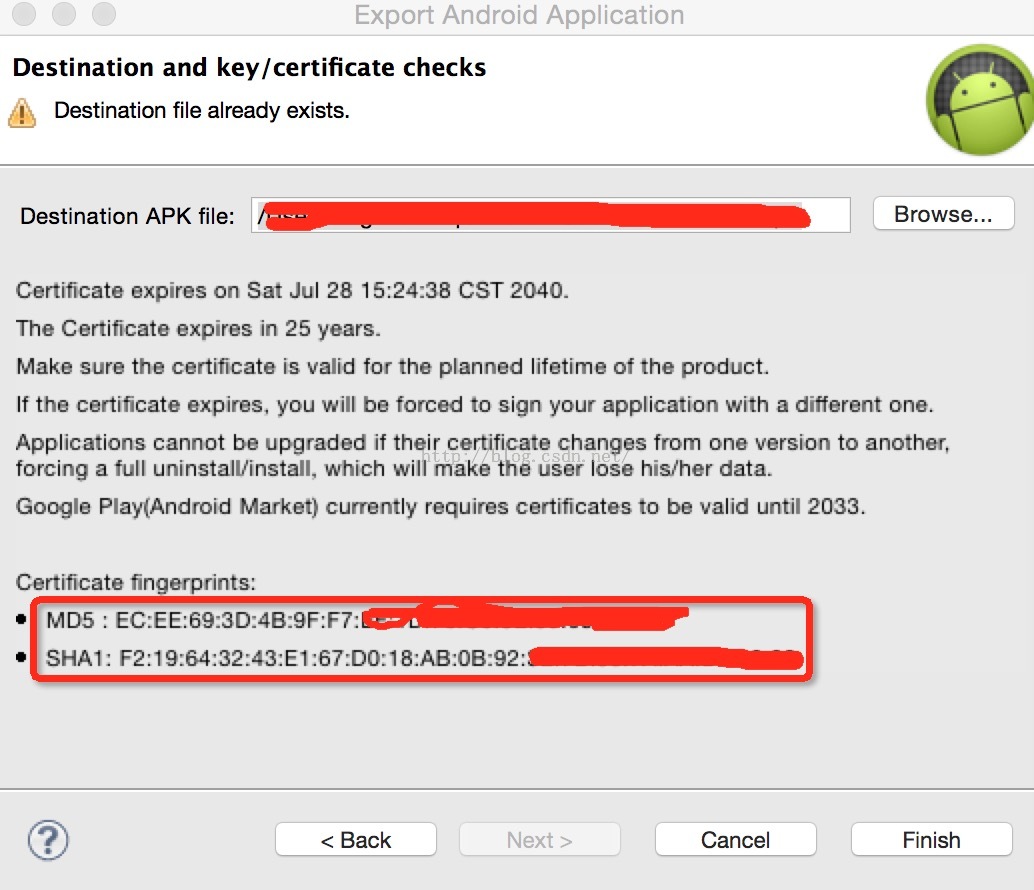This screenshot has width=1034, height=890.
Task: Cancel the export dialog
Action: [735, 840]
